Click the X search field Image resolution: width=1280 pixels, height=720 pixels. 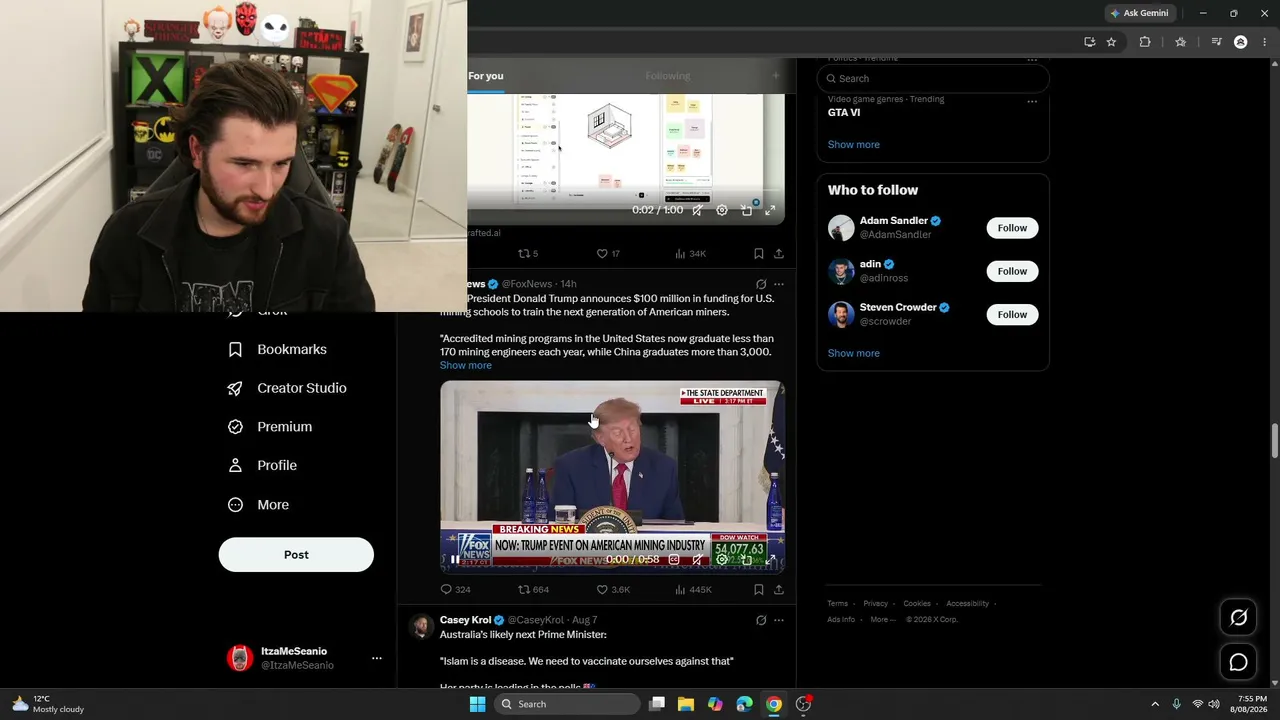click(x=933, y=78)
